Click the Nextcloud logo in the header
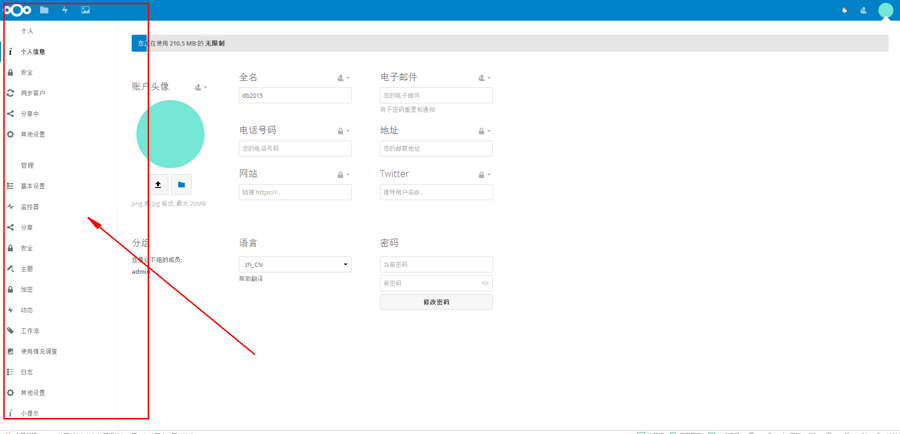 pos(17,10)
